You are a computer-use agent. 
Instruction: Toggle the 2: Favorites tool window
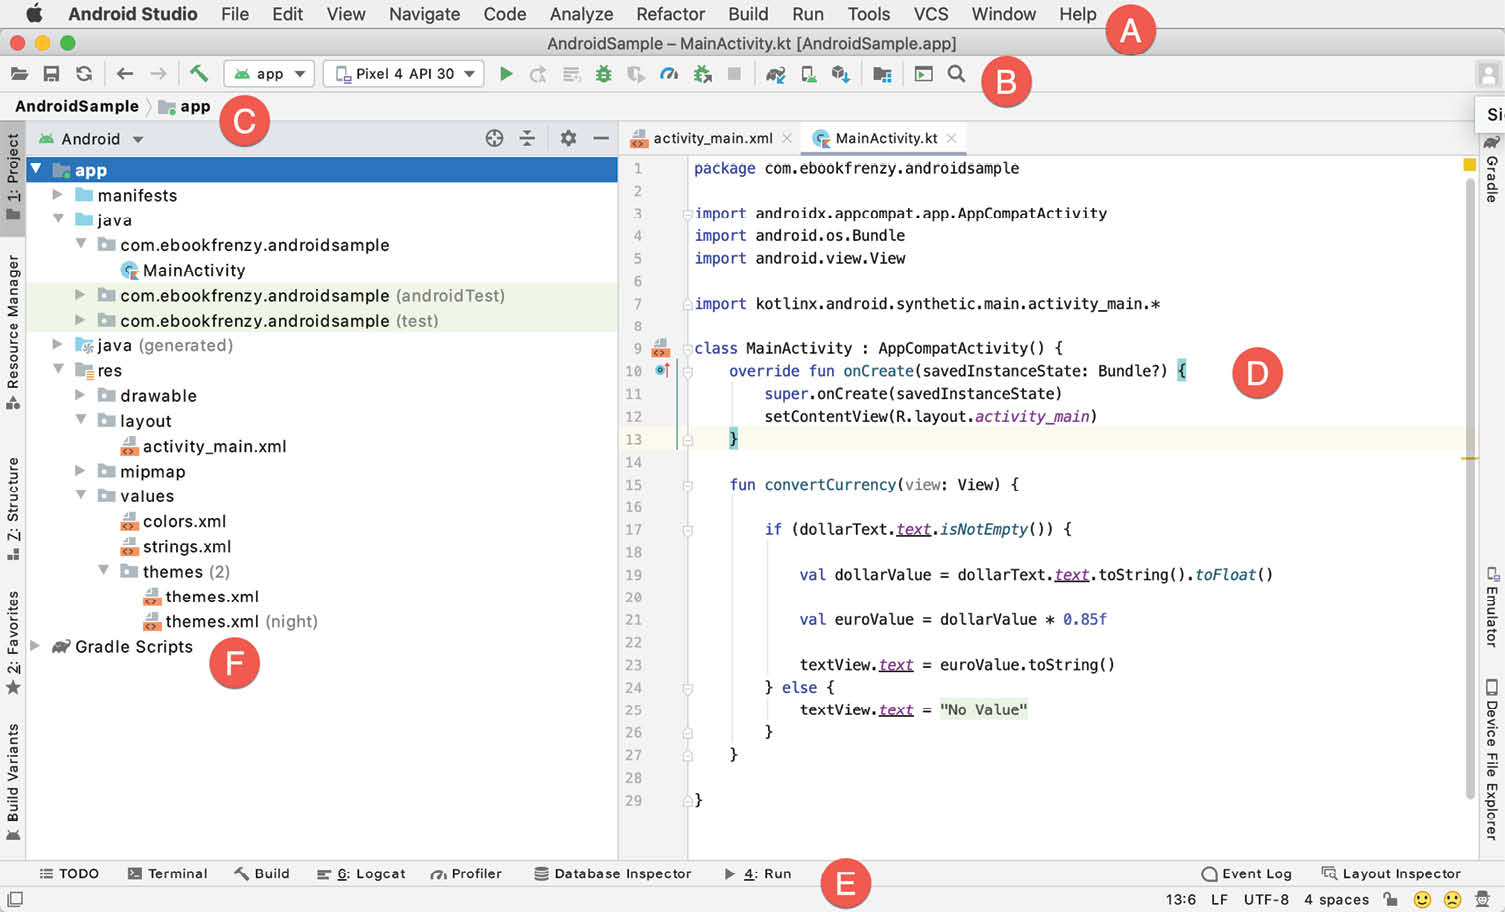12,642
